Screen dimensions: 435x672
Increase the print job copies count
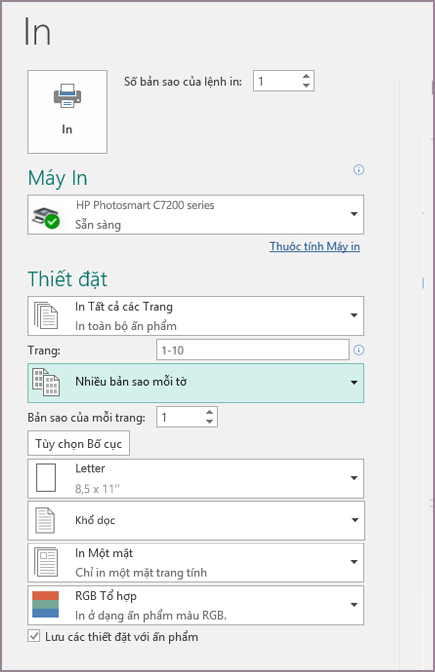click(x=306, y=76)
